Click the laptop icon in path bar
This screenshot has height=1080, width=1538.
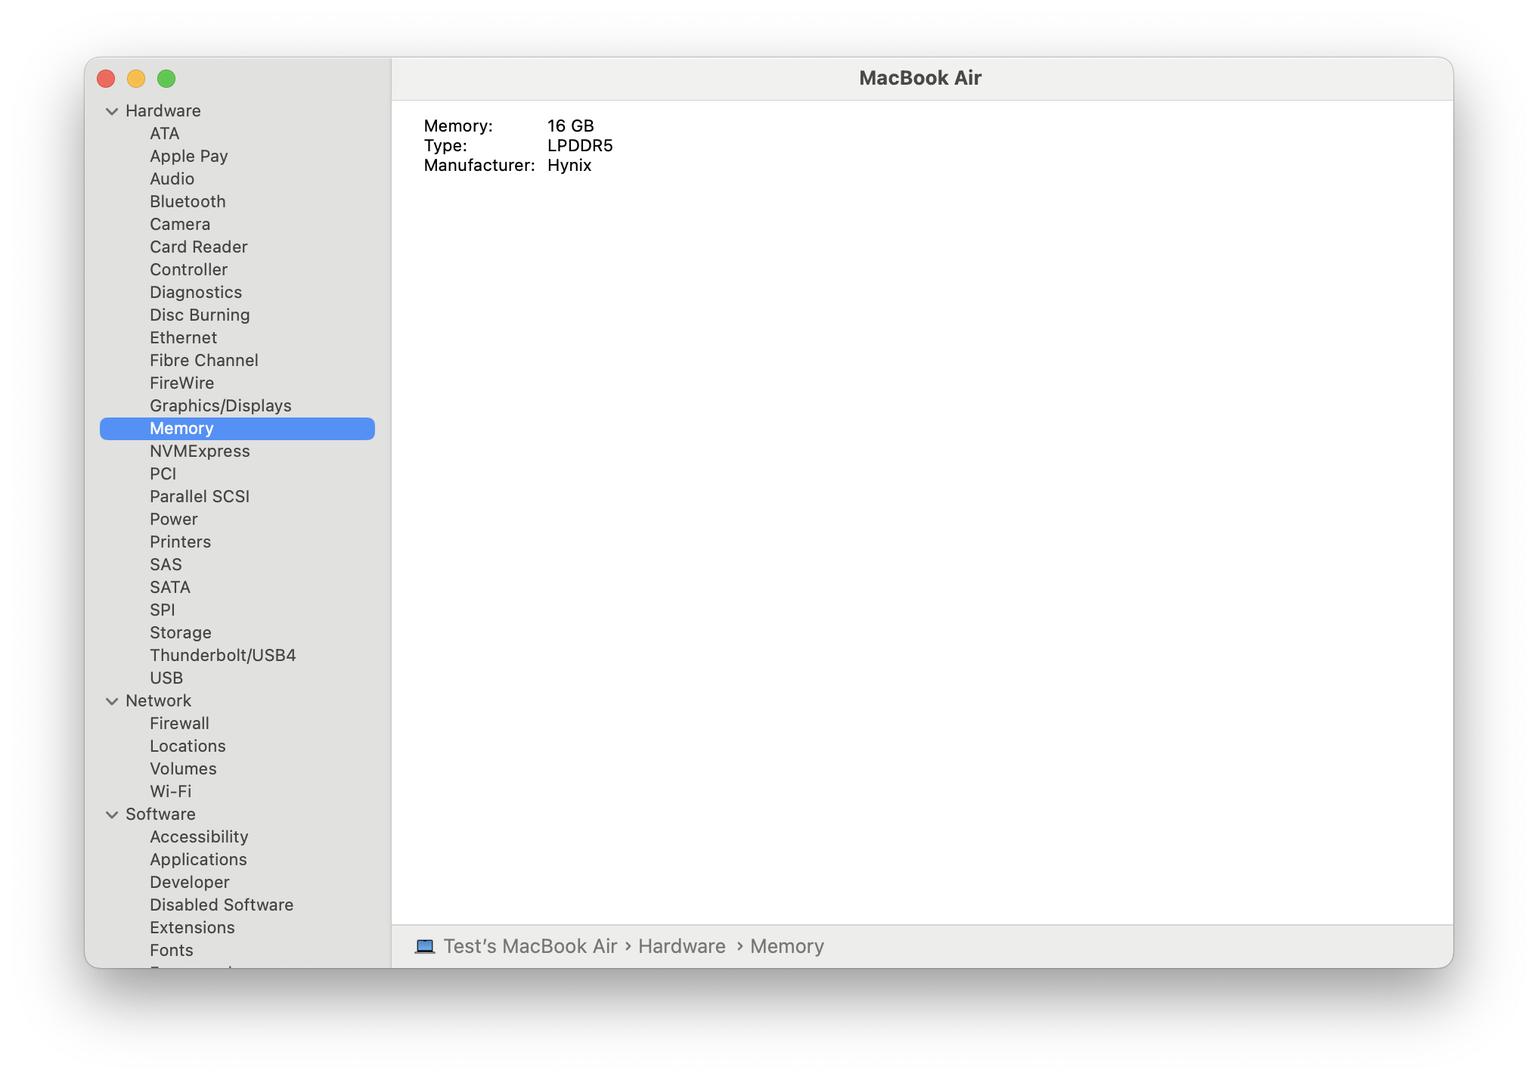[425, 947]
